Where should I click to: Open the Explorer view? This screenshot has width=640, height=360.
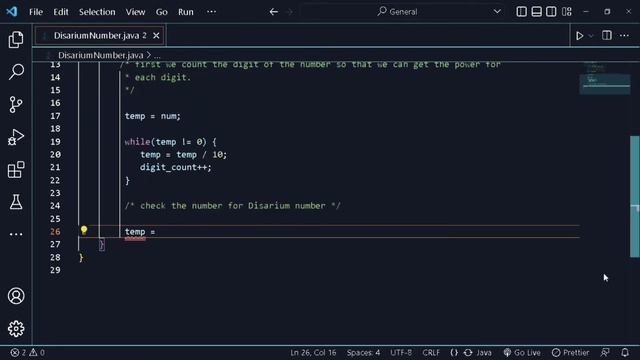tap(16, 40)
